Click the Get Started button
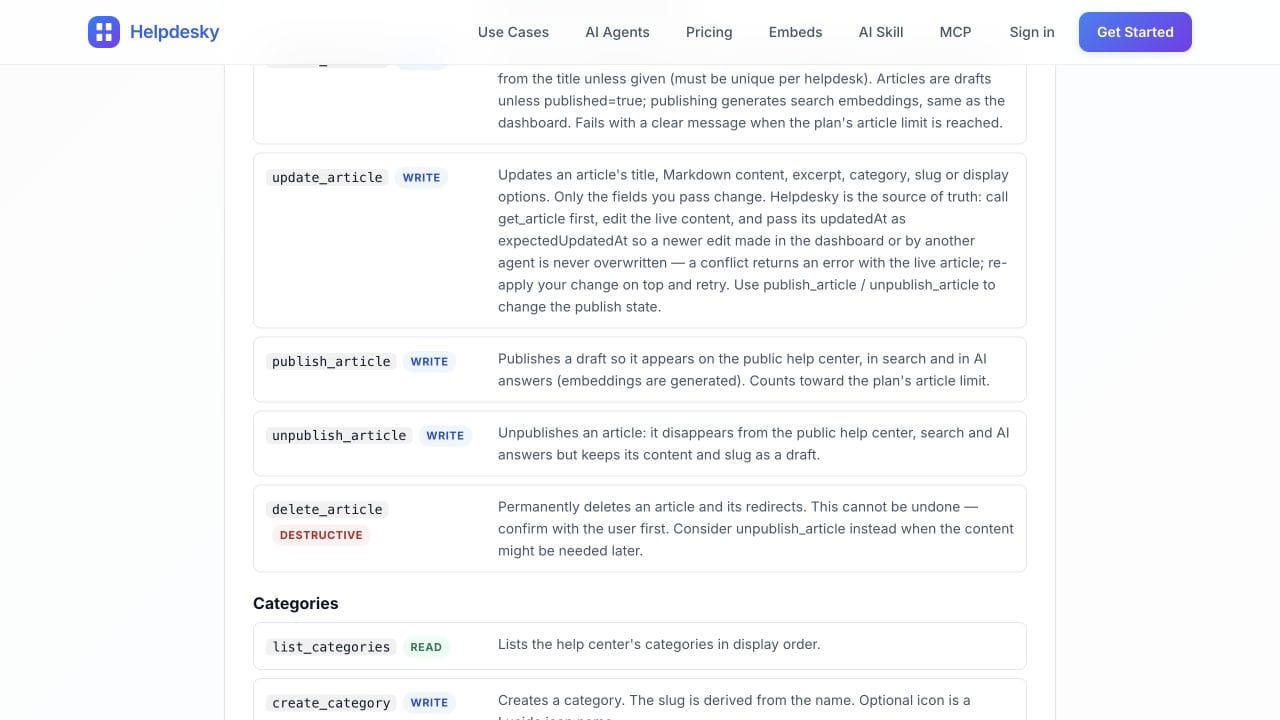 [1135, 32]
